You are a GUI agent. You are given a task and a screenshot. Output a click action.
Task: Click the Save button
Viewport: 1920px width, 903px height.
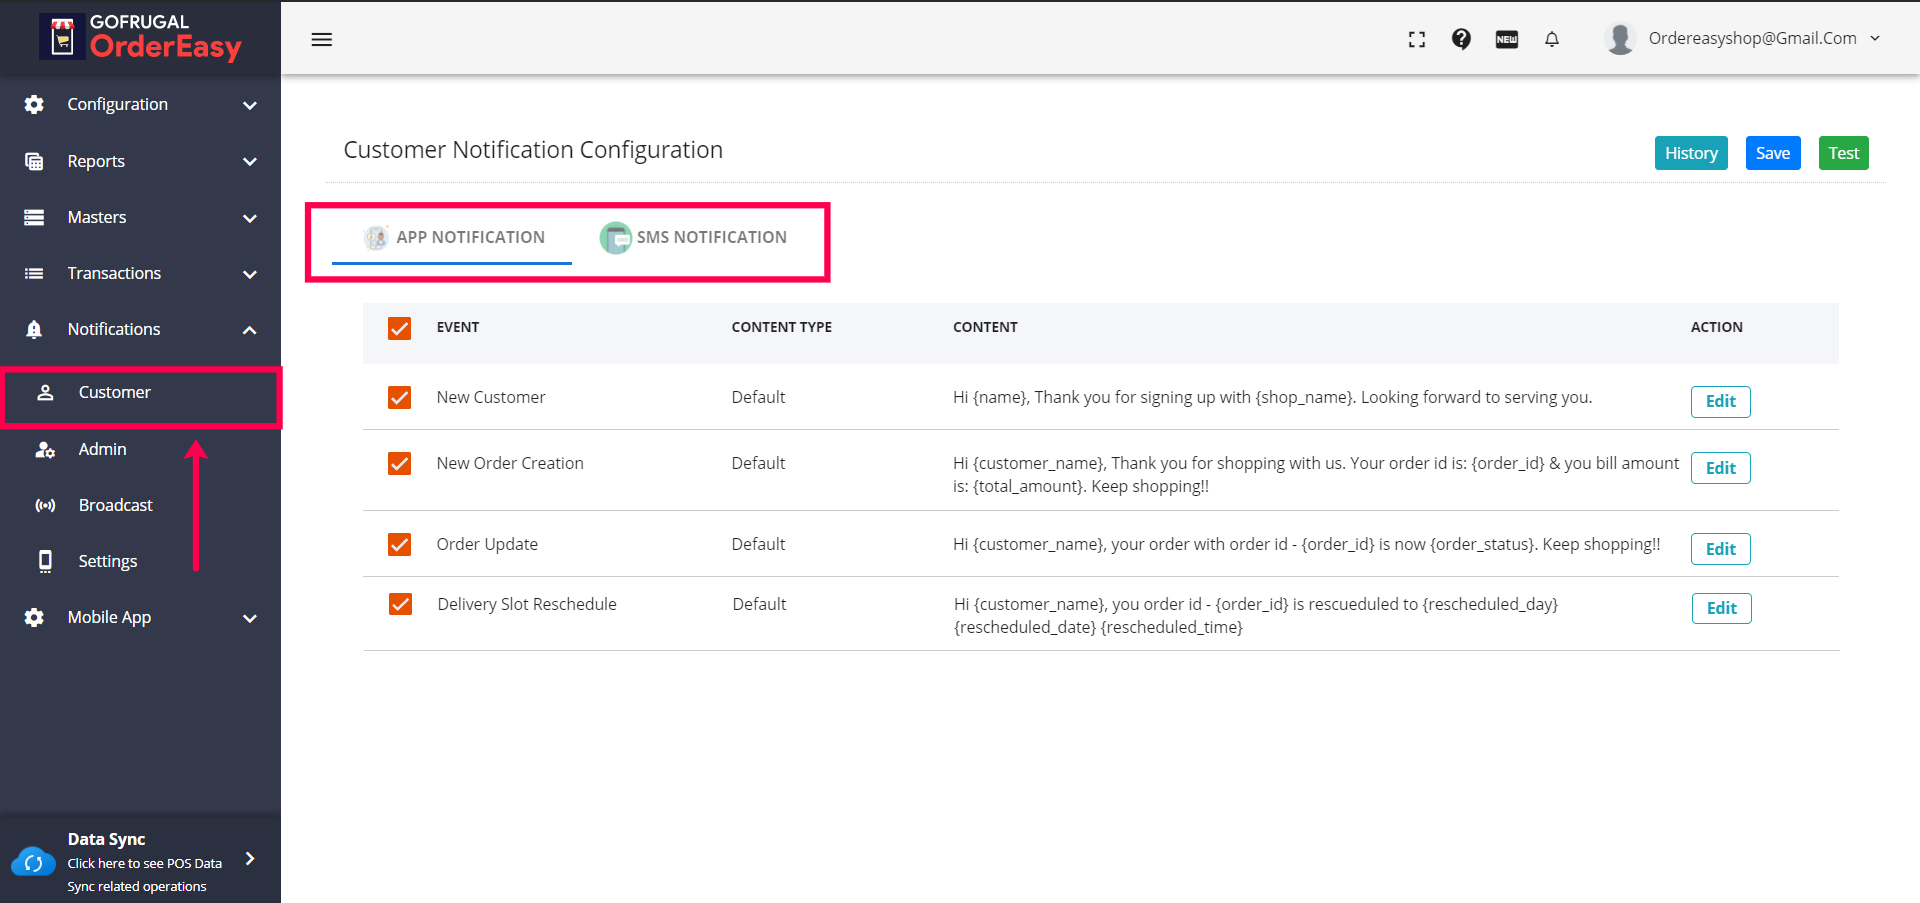coord(1772,153)
